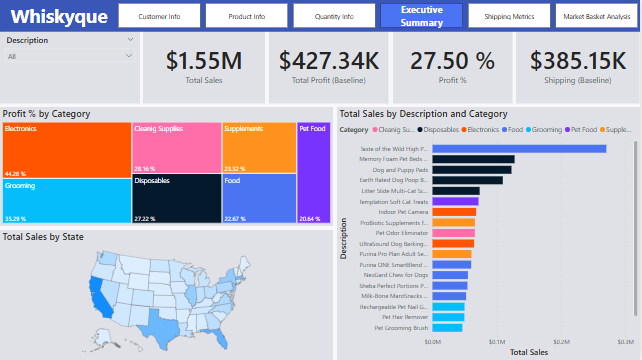
Task: Click the 'Description' y-axis title
Action: (x=343, y=238)
